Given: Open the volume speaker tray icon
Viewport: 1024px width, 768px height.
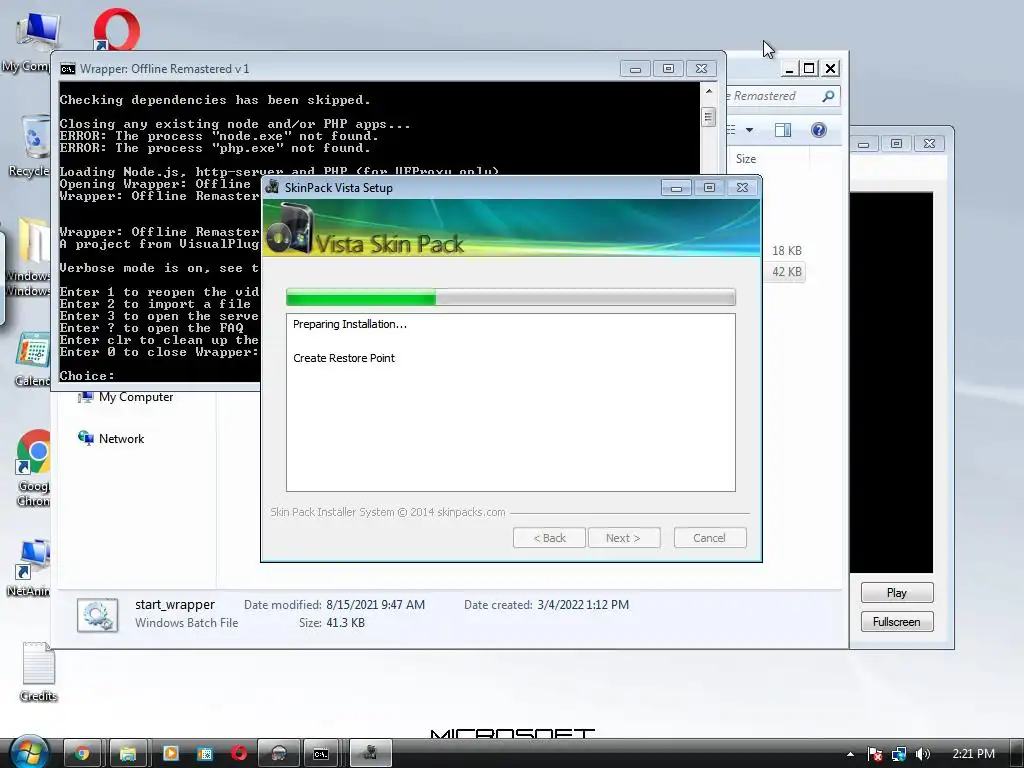Looking at the screenshot, I should [x=923, y=754].
